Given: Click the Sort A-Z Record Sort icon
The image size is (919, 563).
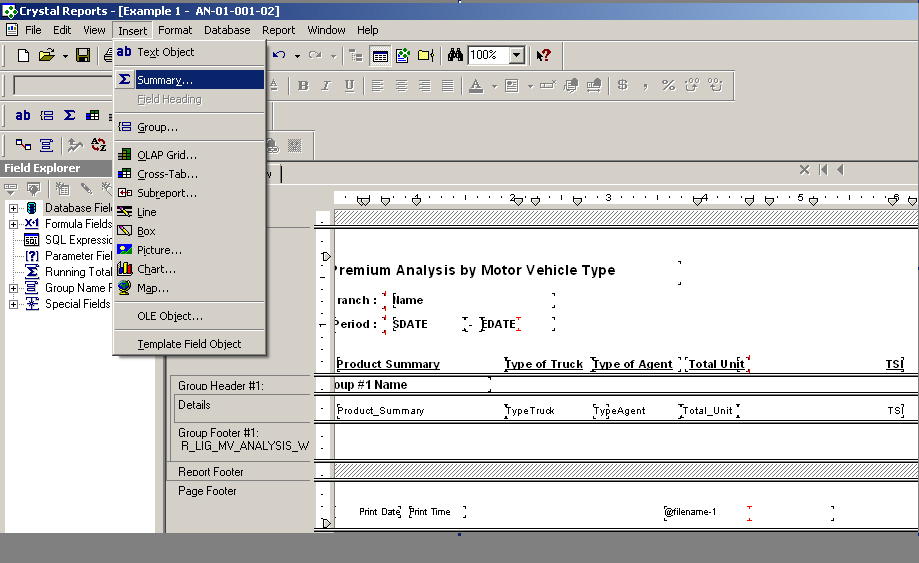Looking at the screenshot, I should (98, 144).
